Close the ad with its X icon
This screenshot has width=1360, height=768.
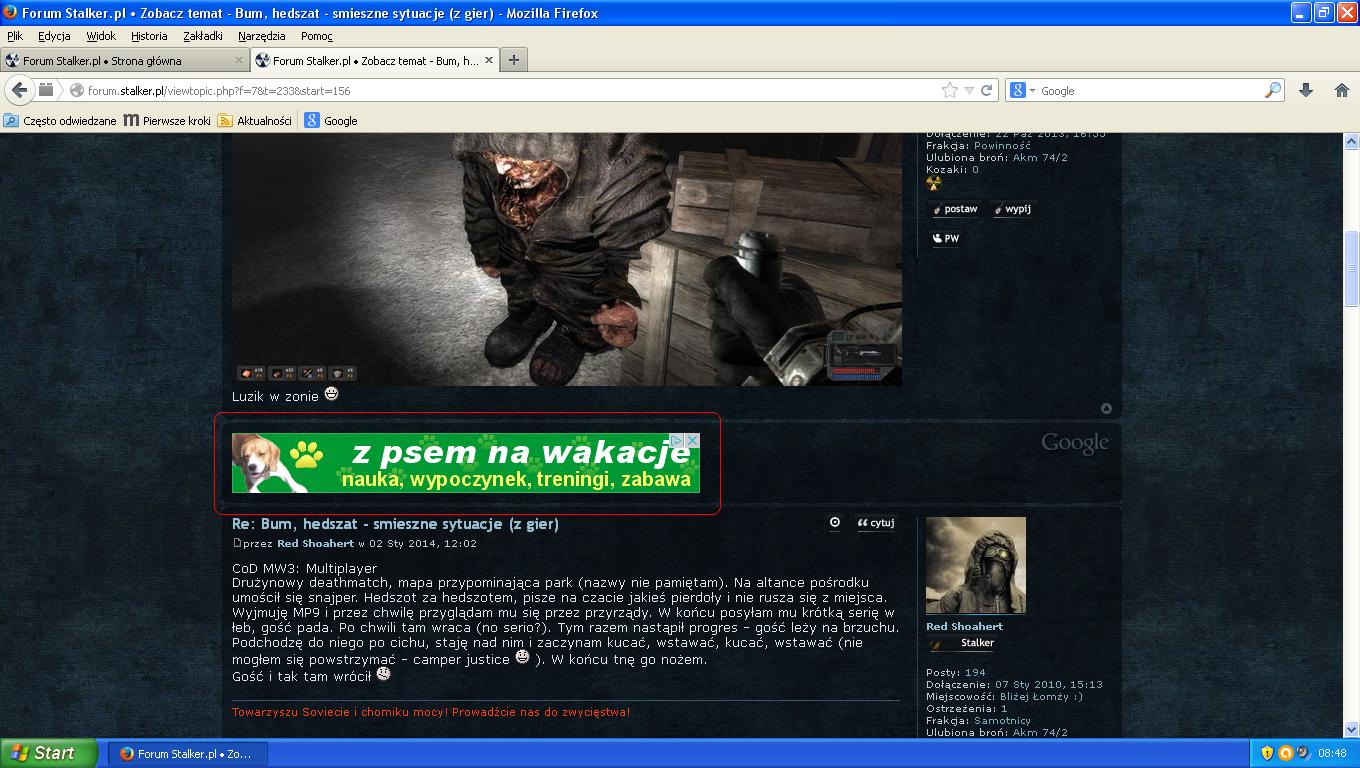tap(692, 440)
